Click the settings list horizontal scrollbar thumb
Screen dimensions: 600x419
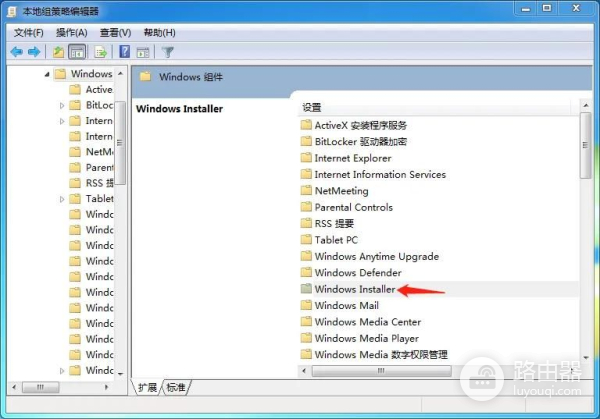382,371
